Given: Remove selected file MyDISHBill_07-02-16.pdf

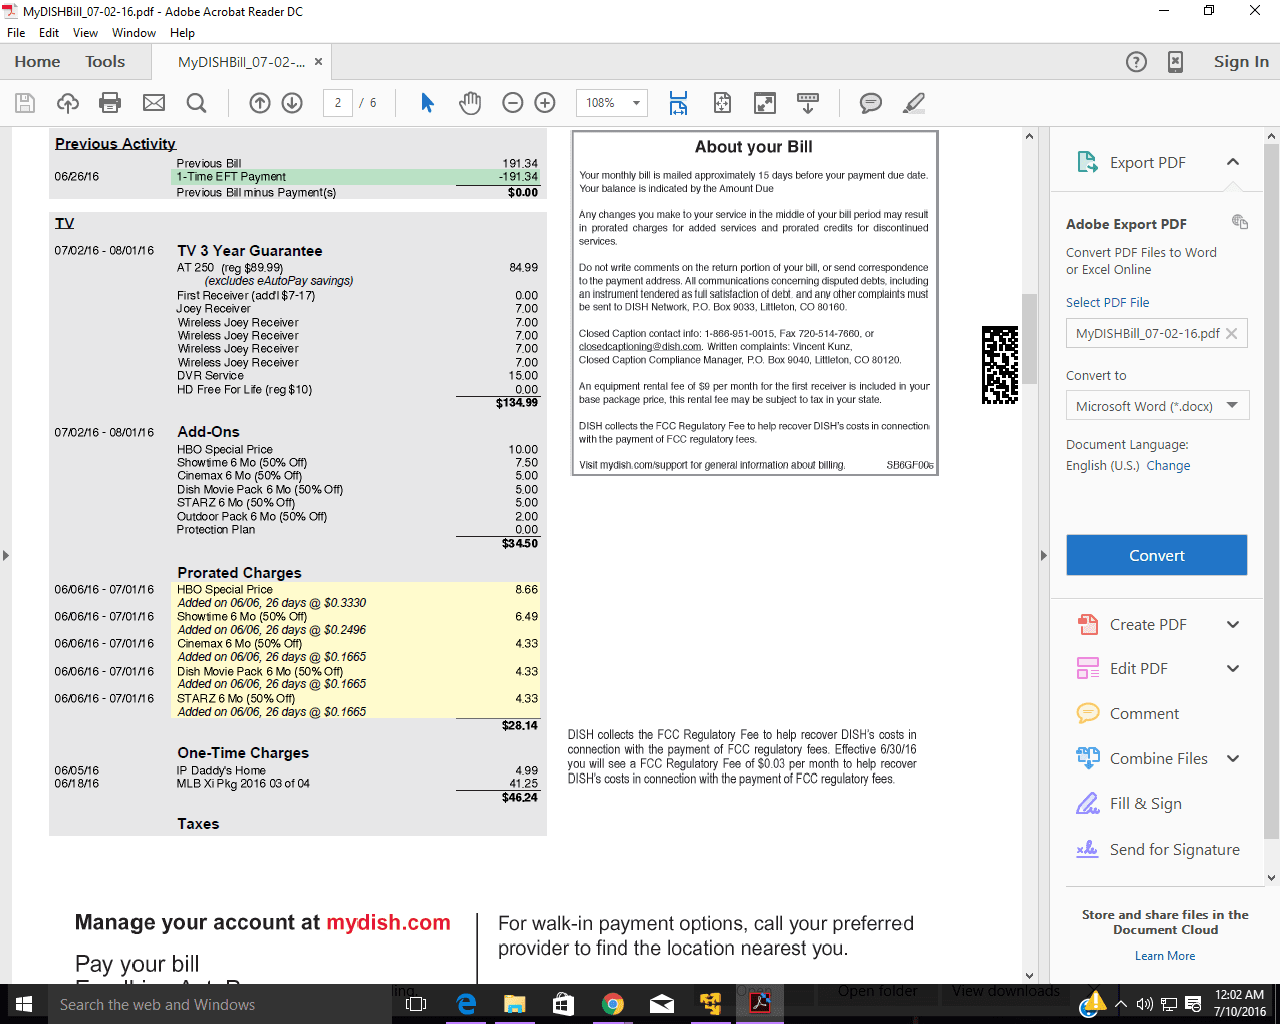Looking at the screenshot, I should click(1232, 334).
